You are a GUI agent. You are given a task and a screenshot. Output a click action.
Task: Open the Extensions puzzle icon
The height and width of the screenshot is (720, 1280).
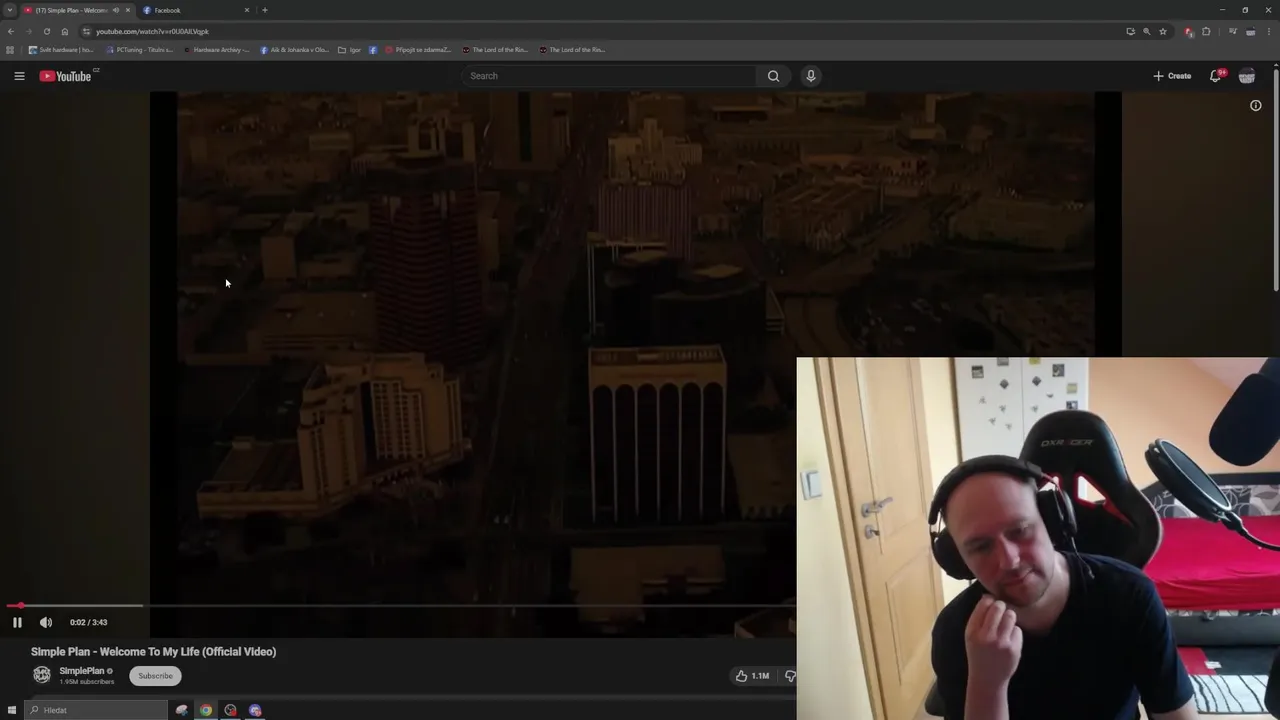tap(1206, 31)
